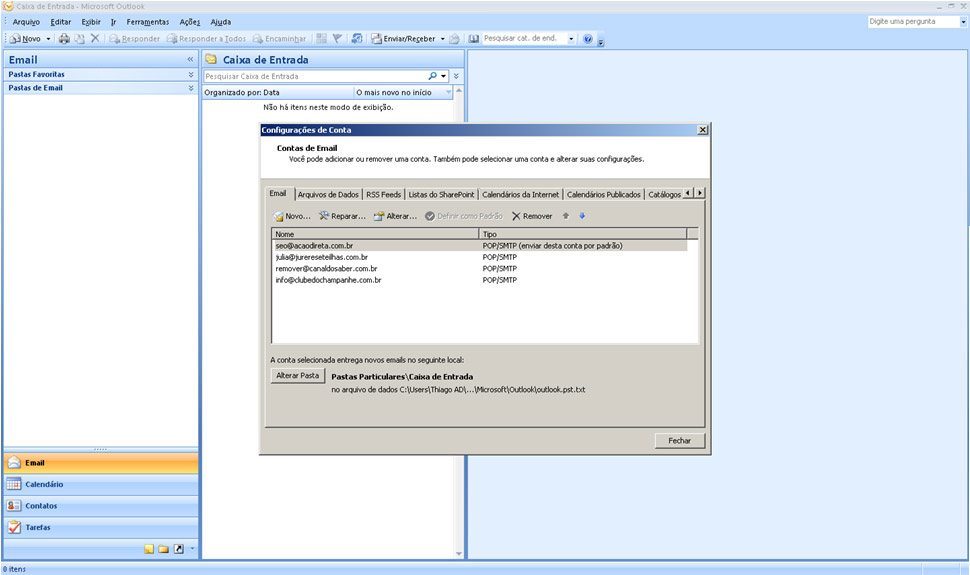Expand the Pastas Favoritas section

(x=190, y=74)
